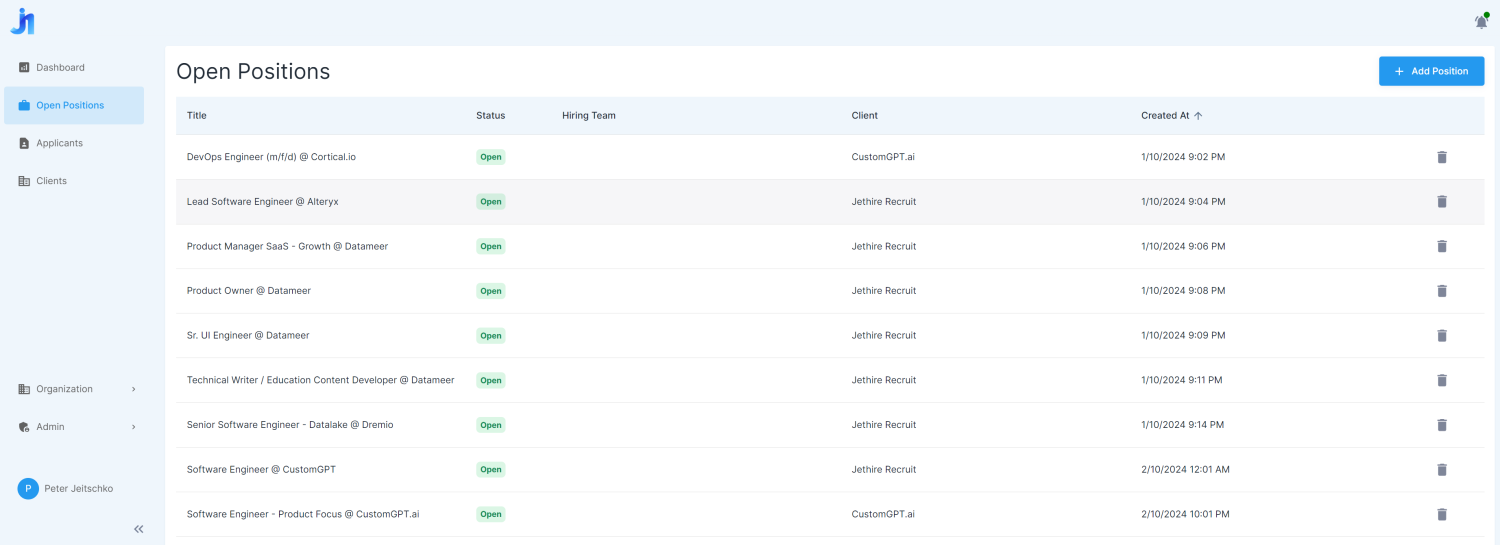Sort by the Status column header
The width and height of the screenshot is (1500, 545).
pyautogui.click(x=491, y=116)
